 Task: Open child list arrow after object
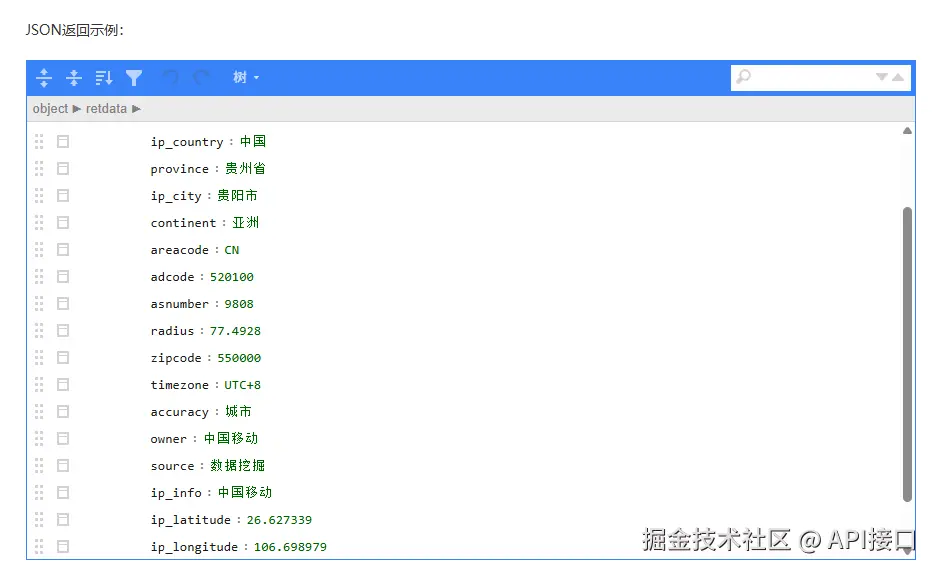(x=77, y=109)
